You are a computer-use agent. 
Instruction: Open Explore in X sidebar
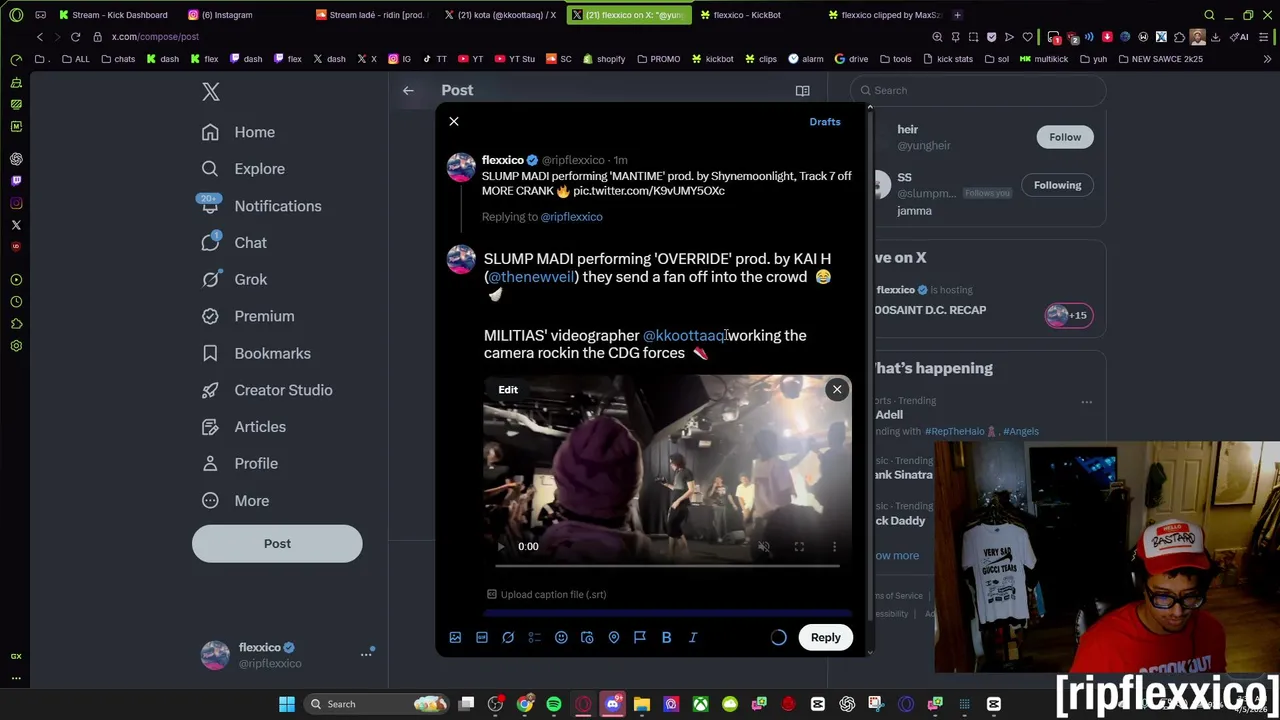click(243, 169)
